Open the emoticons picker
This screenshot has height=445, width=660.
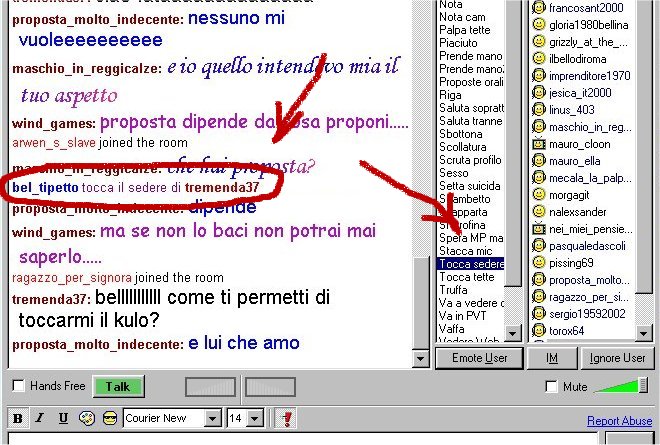pyautogui.click(x=110, y=418)
